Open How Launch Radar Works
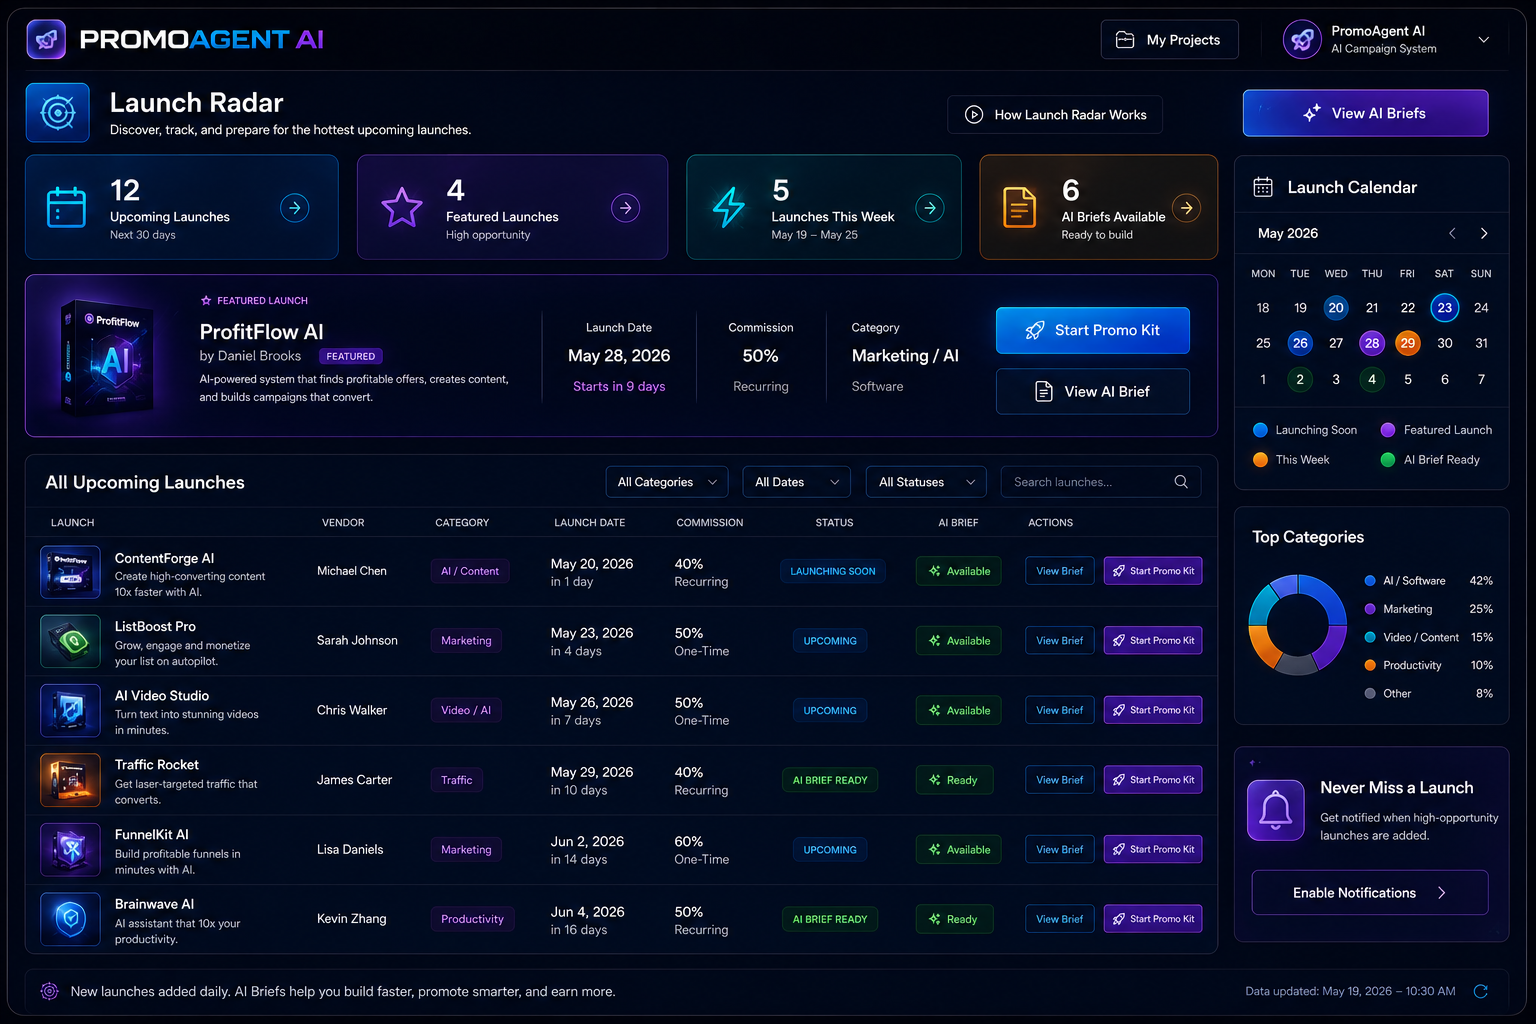The image size is (1536, 1024). tap(1055, 115)
